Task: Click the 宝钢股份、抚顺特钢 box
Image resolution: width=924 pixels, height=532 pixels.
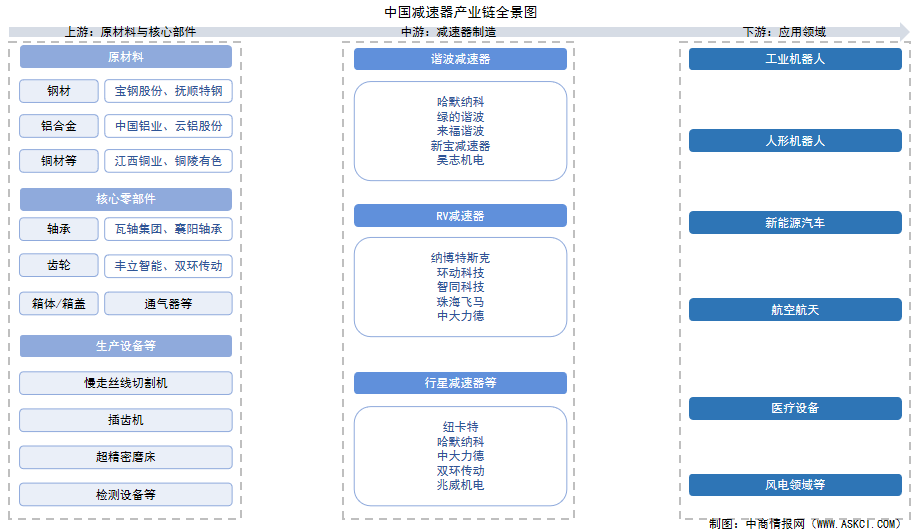Action: [169, 91]
